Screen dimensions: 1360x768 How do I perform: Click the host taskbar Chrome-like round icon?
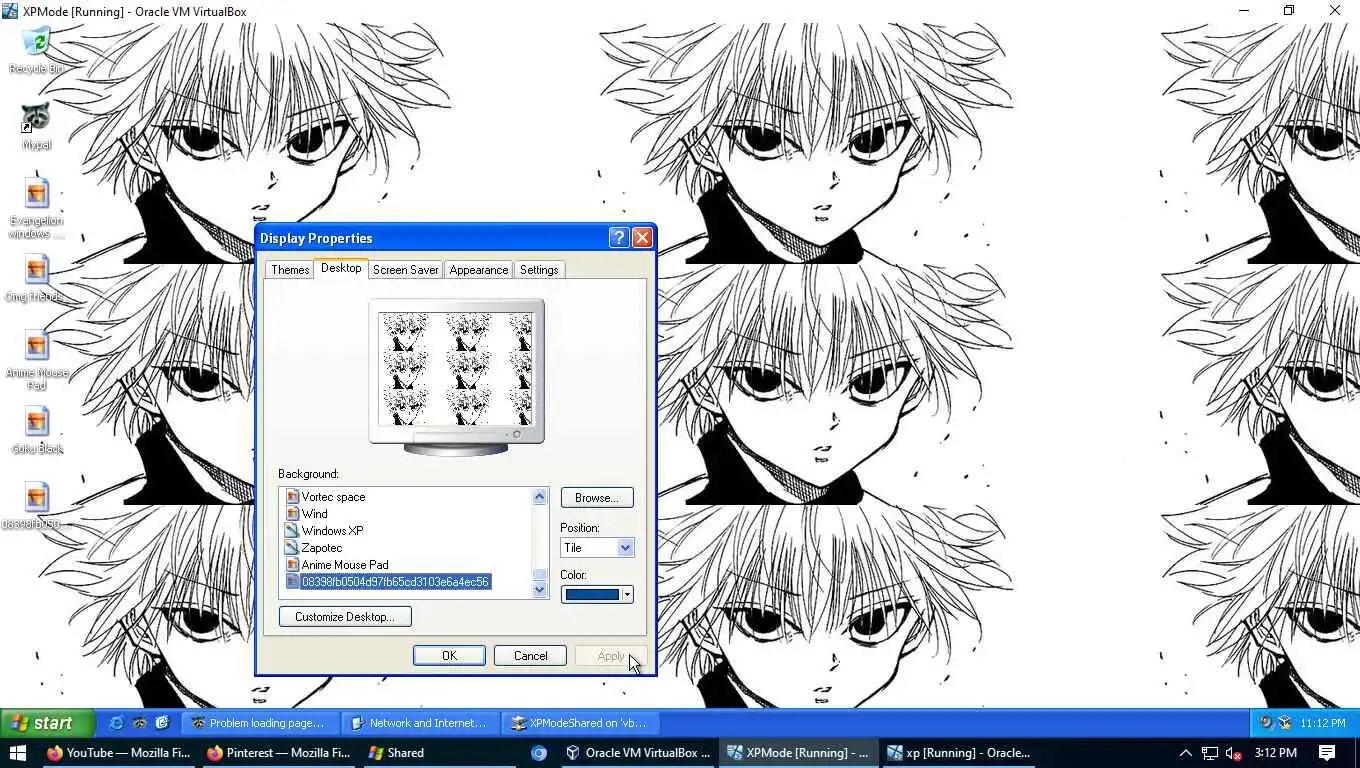(x=539, y=753)
